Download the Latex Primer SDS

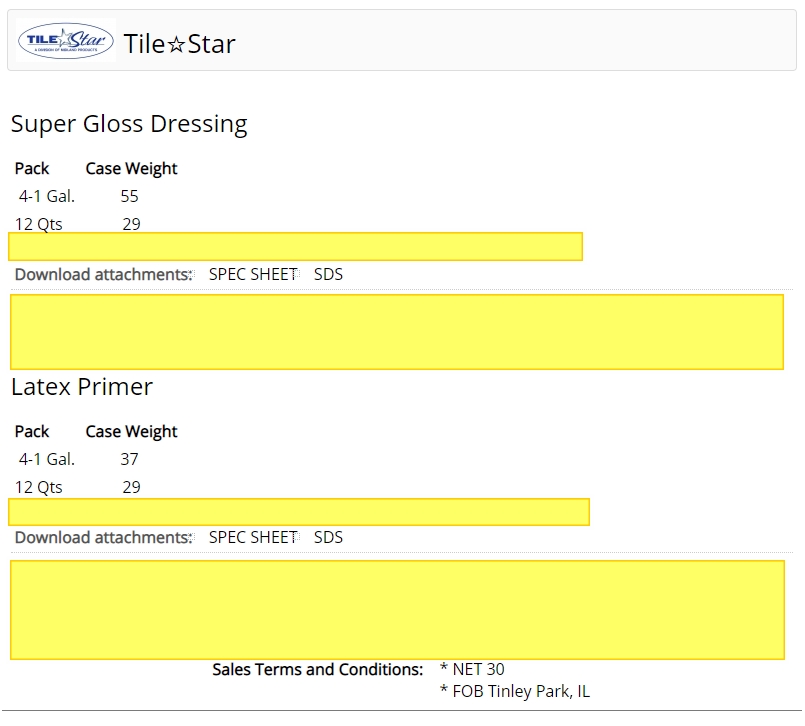[x=328, y=538]
